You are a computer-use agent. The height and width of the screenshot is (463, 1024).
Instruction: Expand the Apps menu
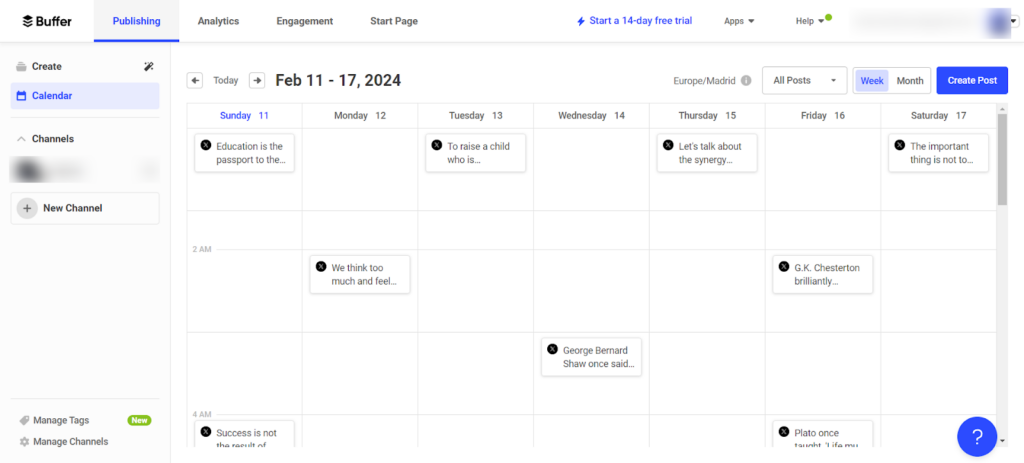click(x=739, y=21)
